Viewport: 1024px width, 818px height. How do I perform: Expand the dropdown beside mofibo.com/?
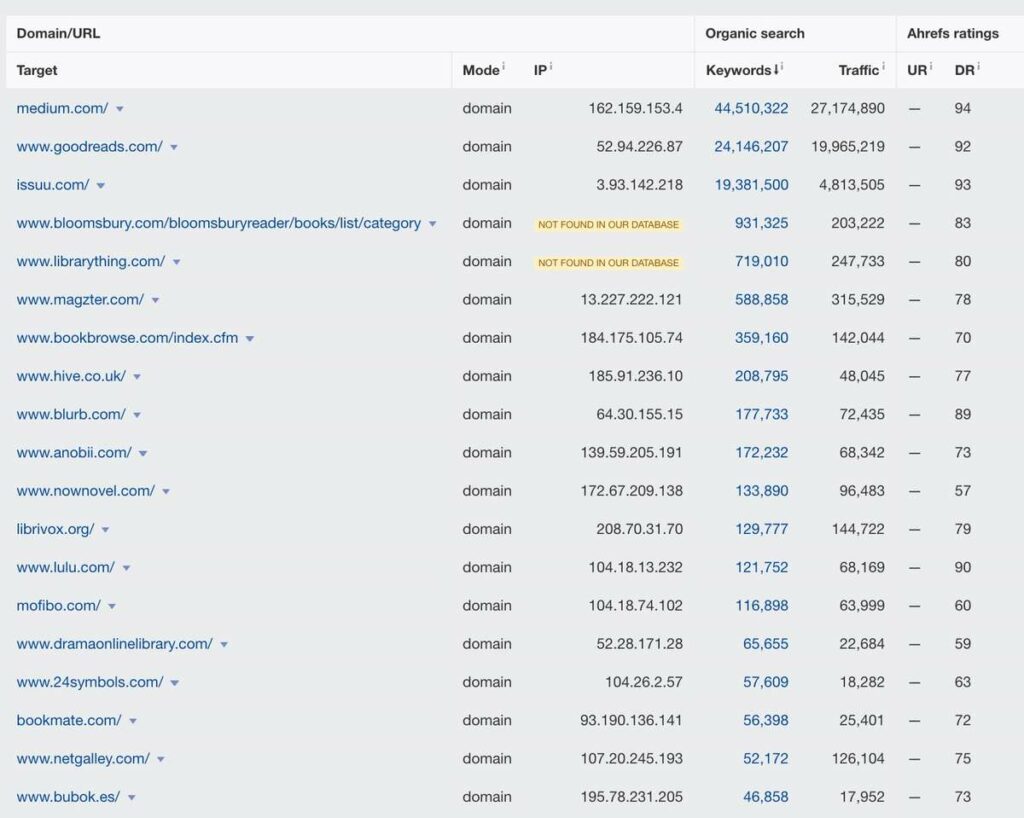pos(112,606)
